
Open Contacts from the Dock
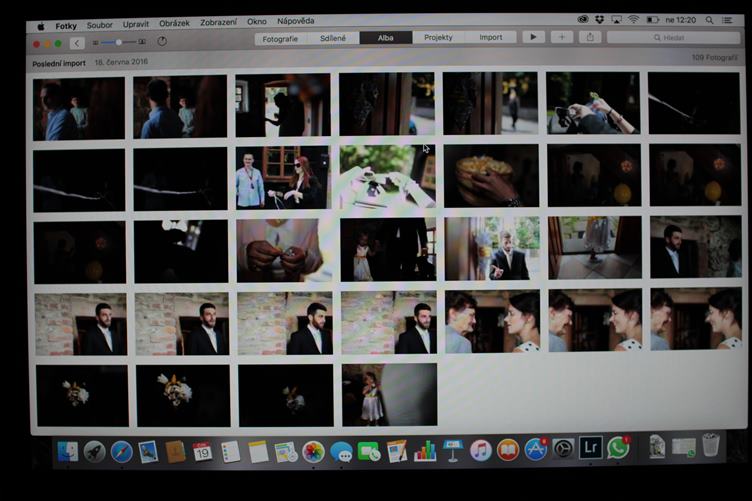(x=175, y=452)
